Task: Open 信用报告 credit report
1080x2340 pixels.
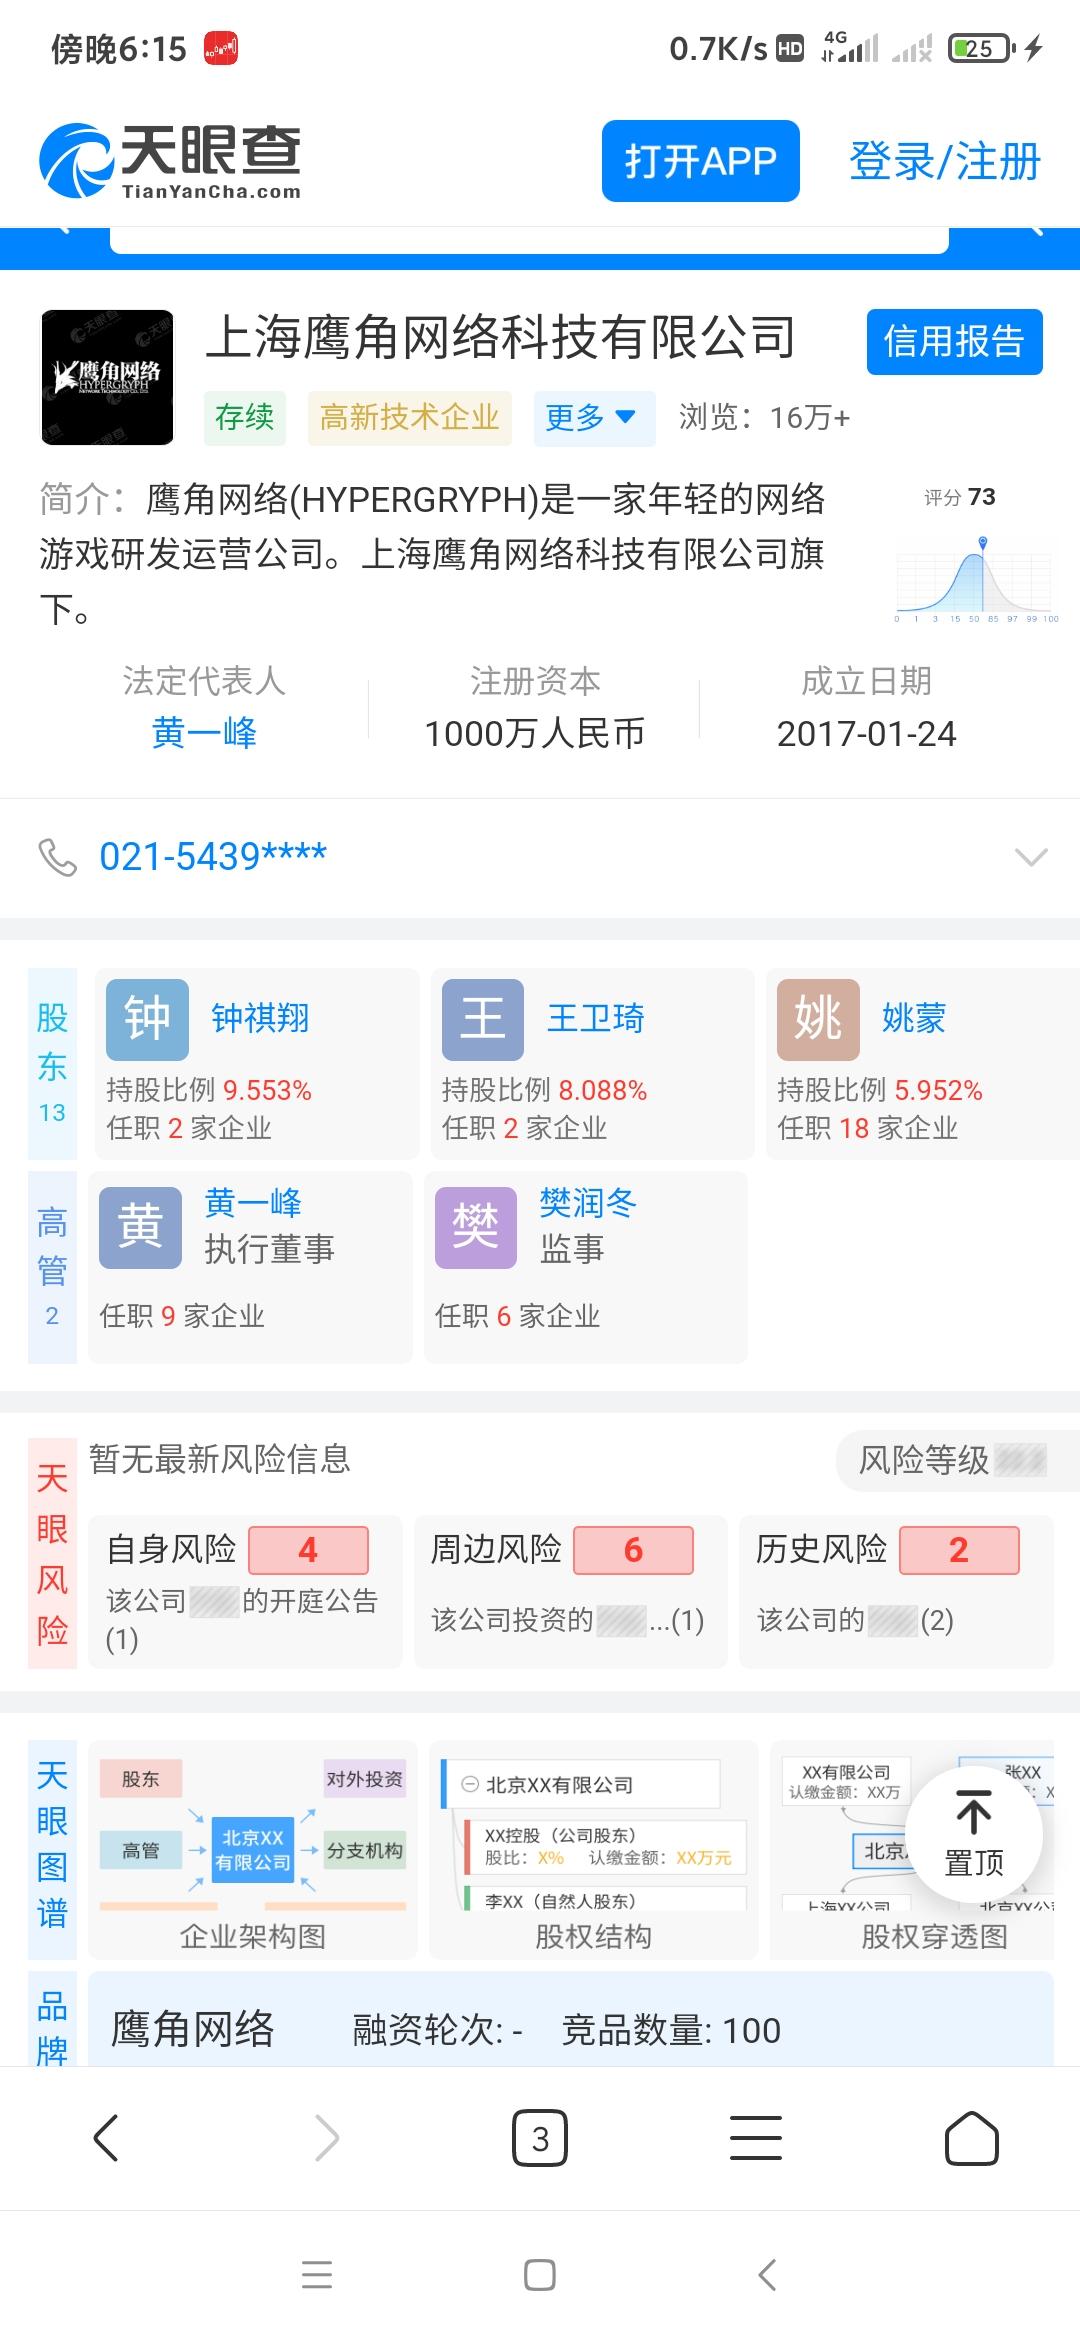Action: pyautogui.click(x=954, y=342)
